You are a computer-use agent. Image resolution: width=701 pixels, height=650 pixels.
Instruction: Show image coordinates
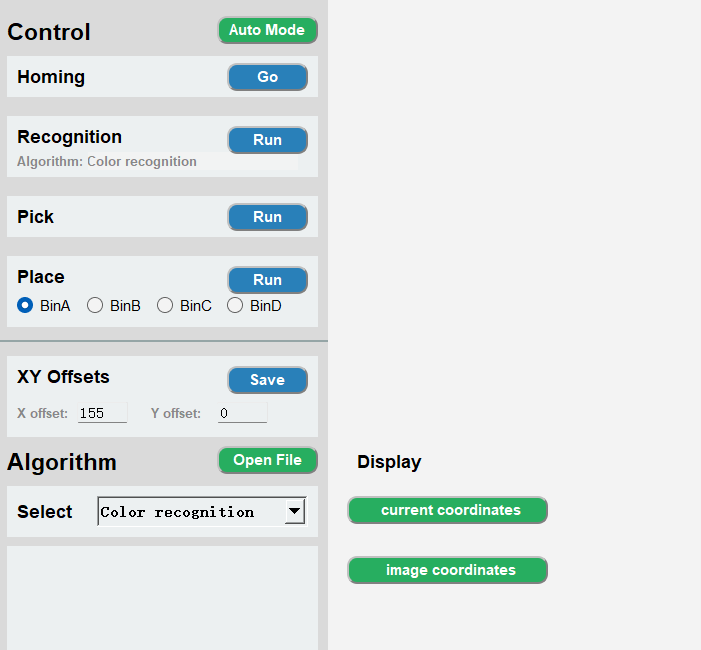point(448,570)
